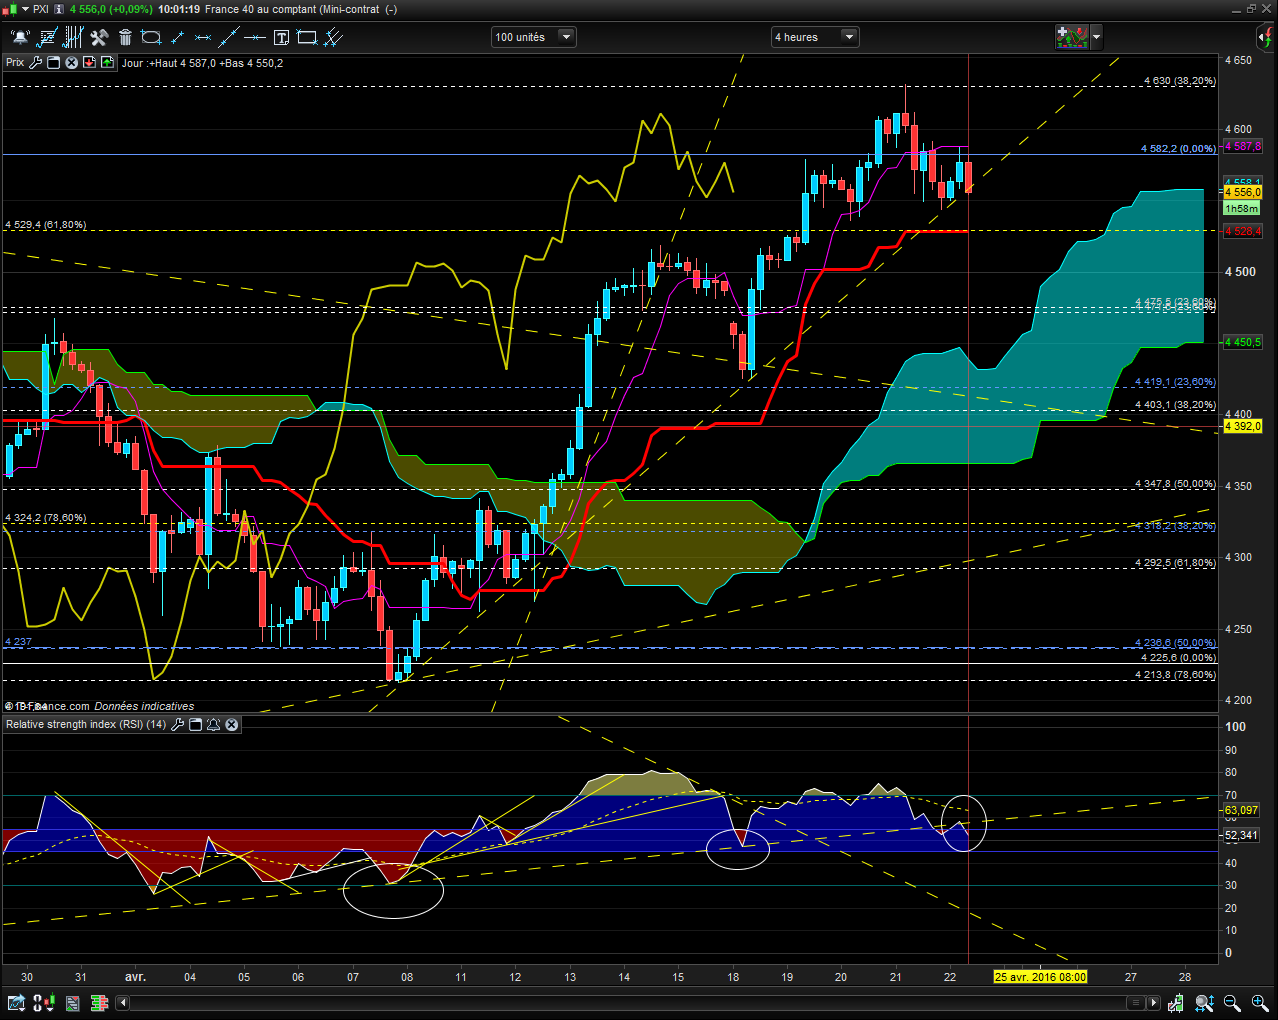Click the price panel window icon
The image size is (1278, 1020).
[54, 62]
